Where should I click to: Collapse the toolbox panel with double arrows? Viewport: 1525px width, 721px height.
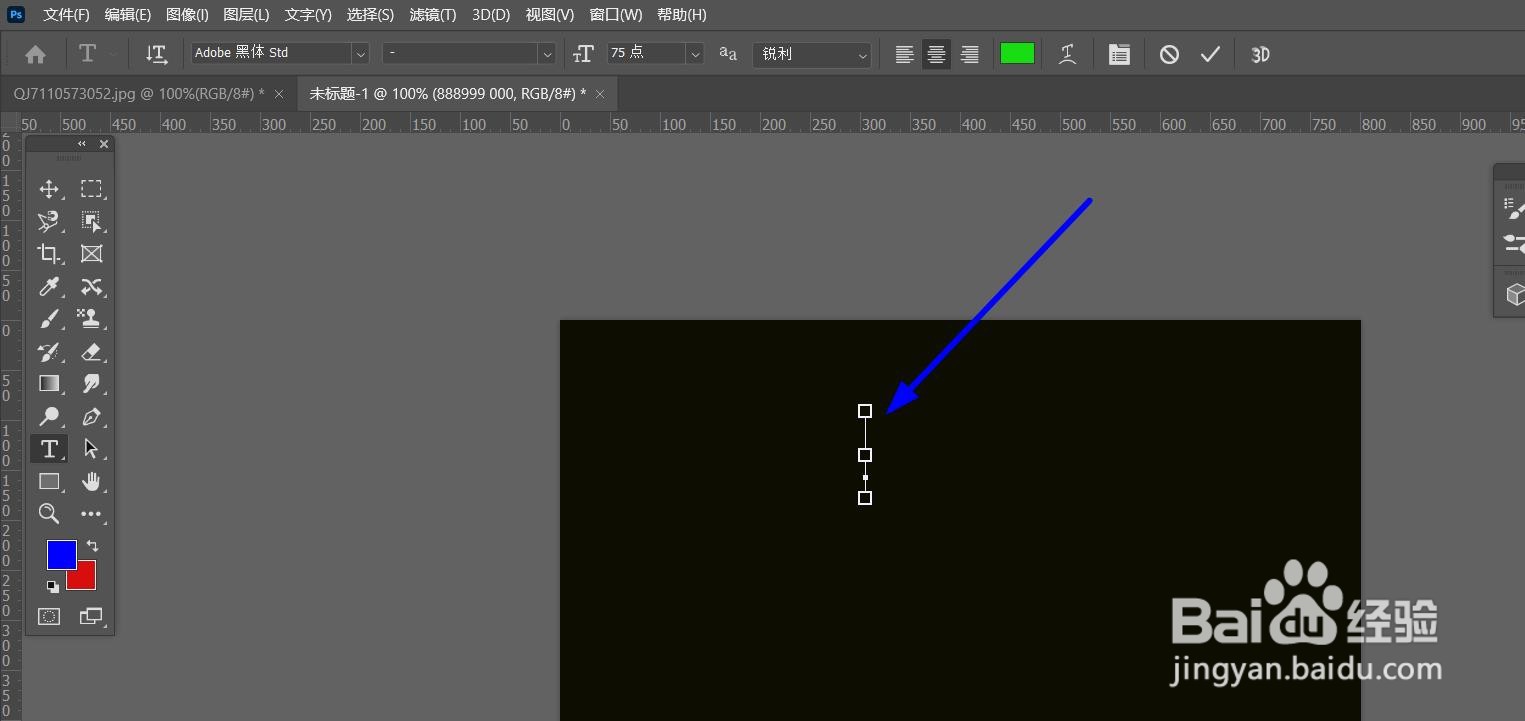point(82,144)
